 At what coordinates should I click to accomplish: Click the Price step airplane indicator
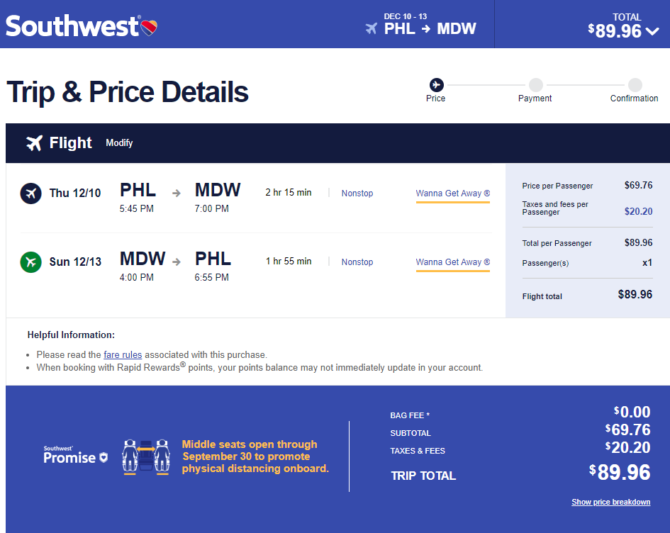coord(436,85)
